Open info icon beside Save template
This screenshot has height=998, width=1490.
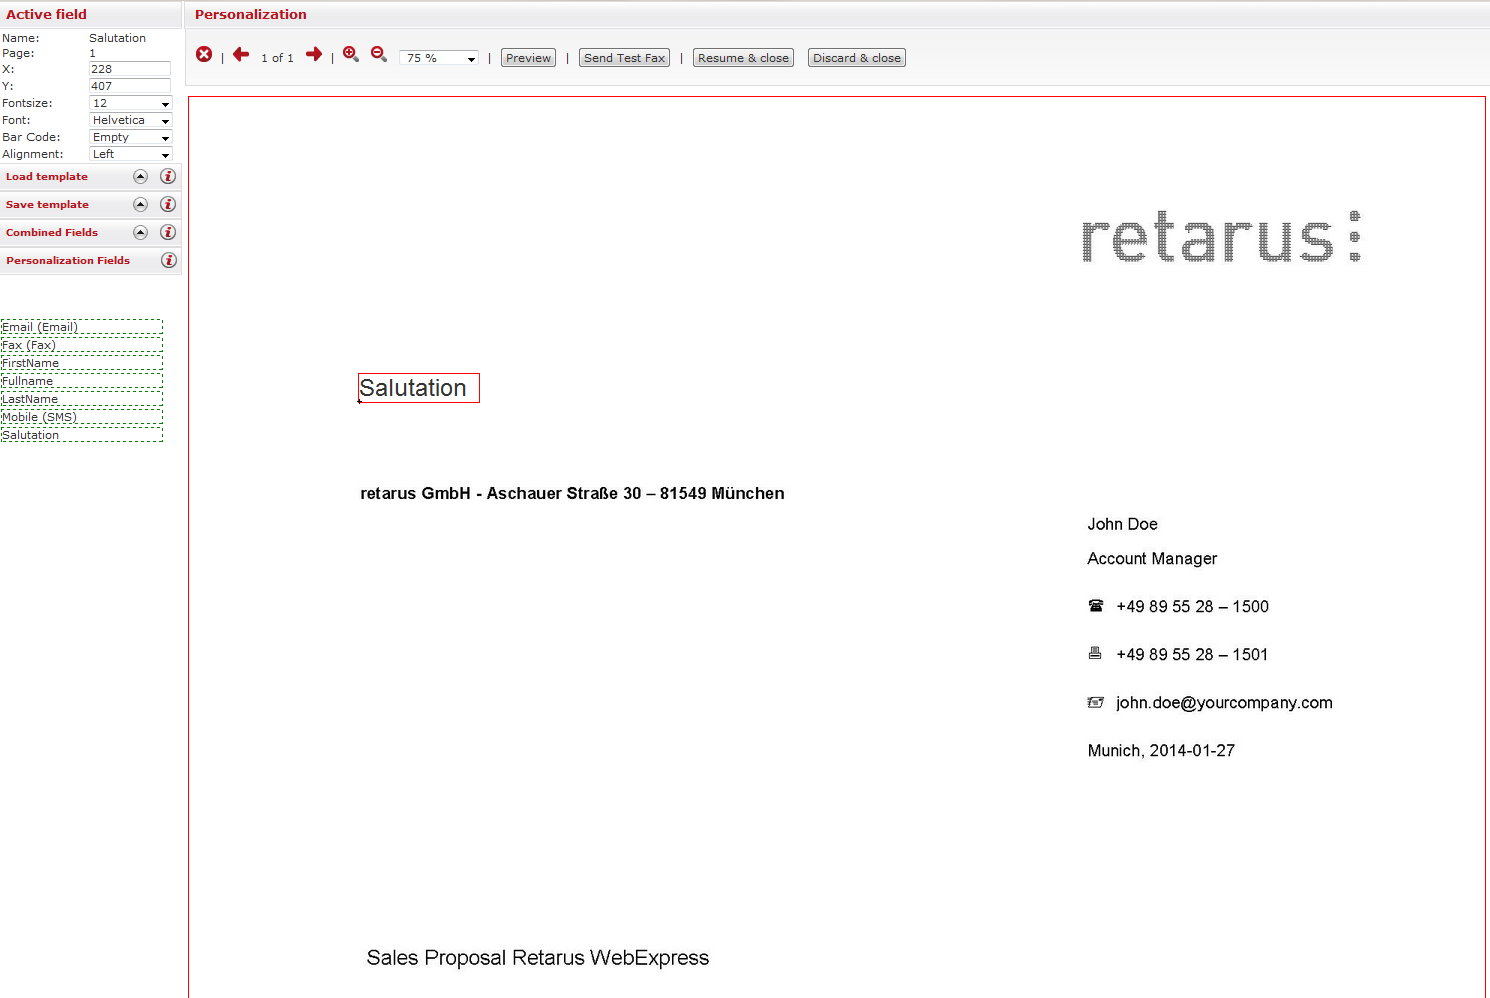click(168, 205)
